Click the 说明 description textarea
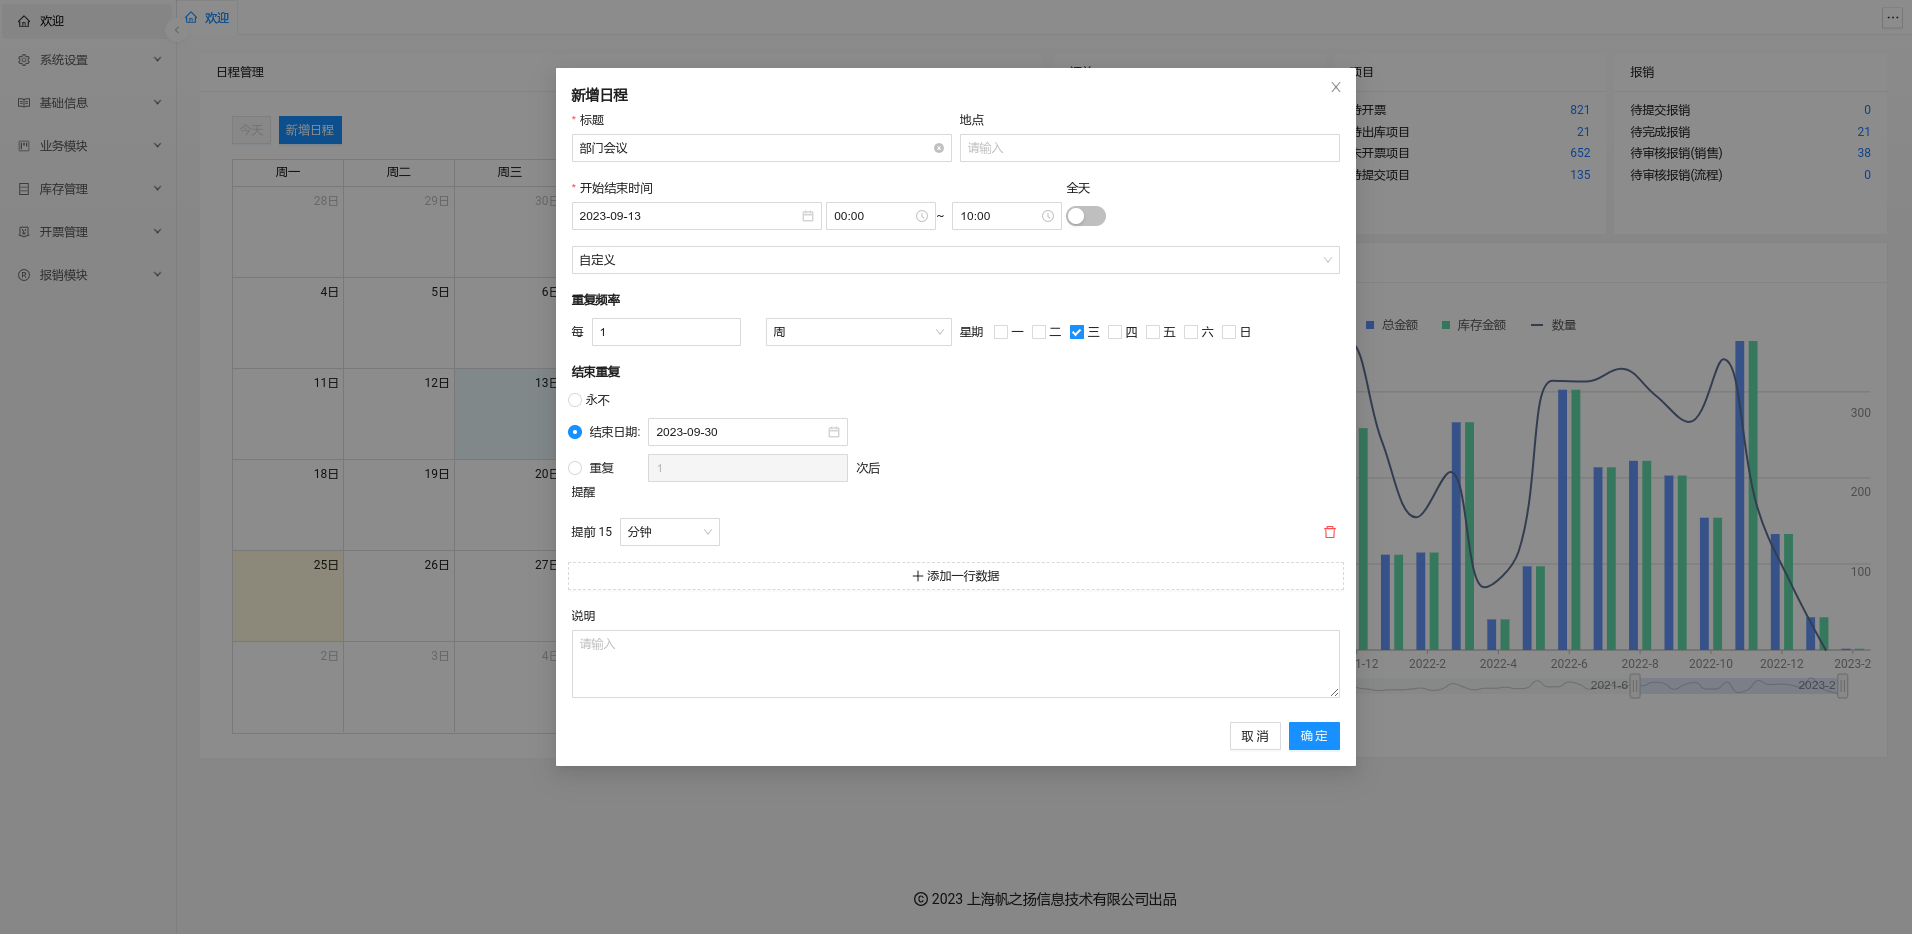 (956, 664)
